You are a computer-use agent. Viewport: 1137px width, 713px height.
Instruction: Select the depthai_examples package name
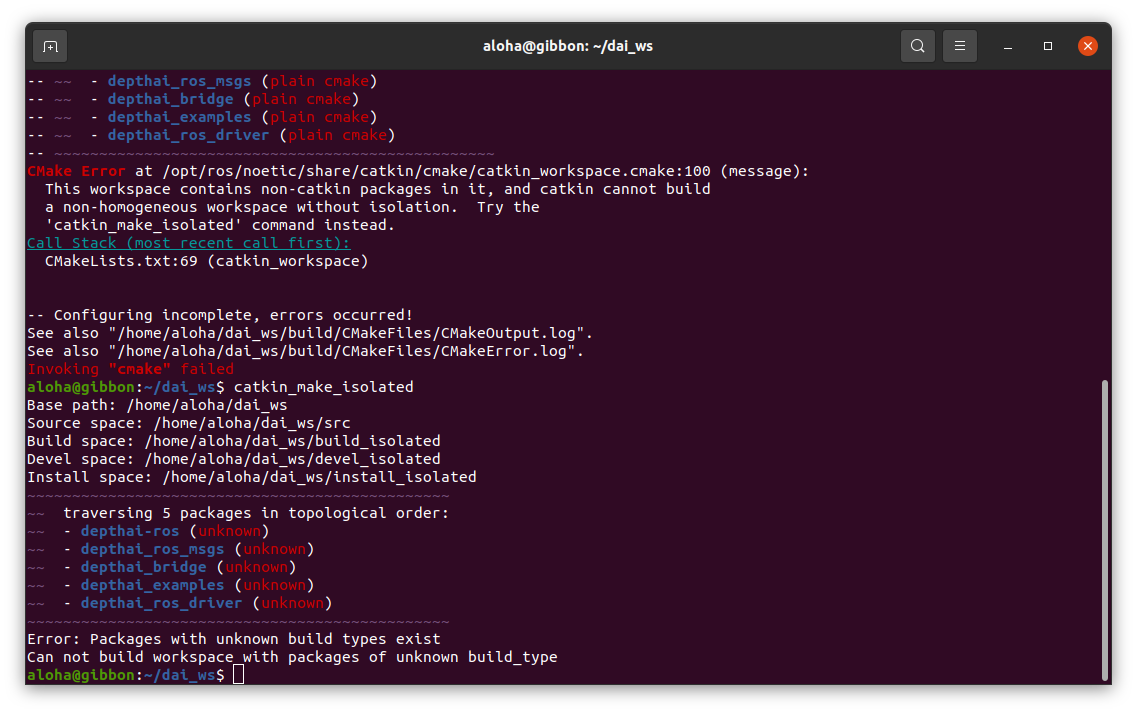[x=146, y=584]
